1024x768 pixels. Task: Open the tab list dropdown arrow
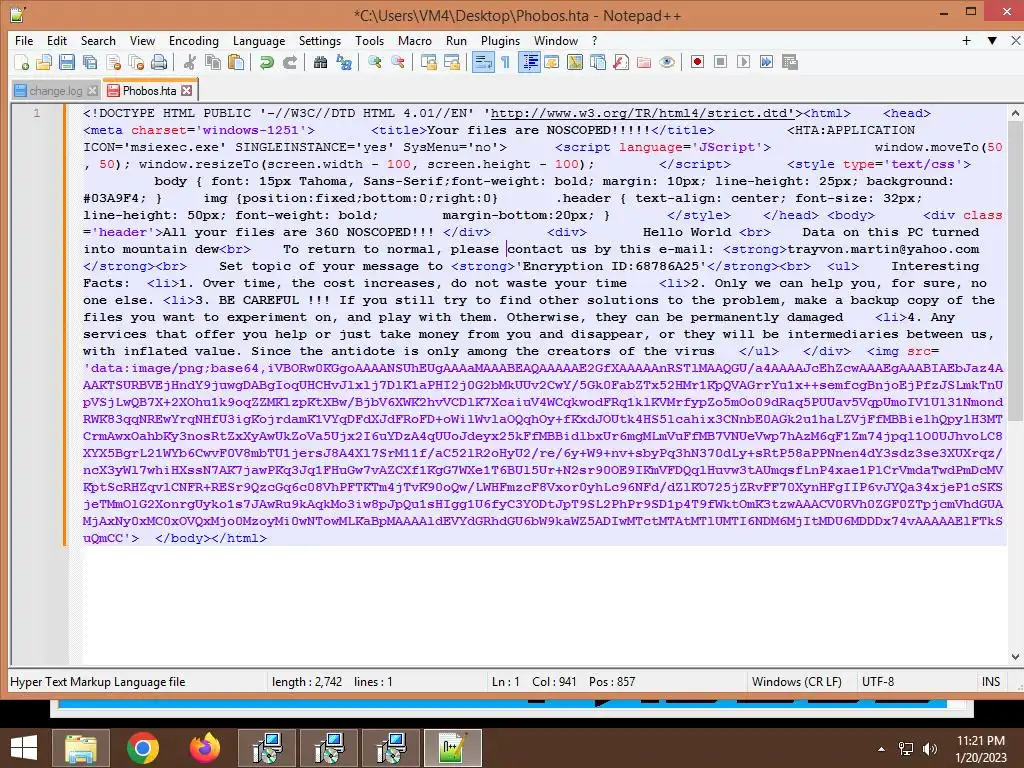click(992, 40)
